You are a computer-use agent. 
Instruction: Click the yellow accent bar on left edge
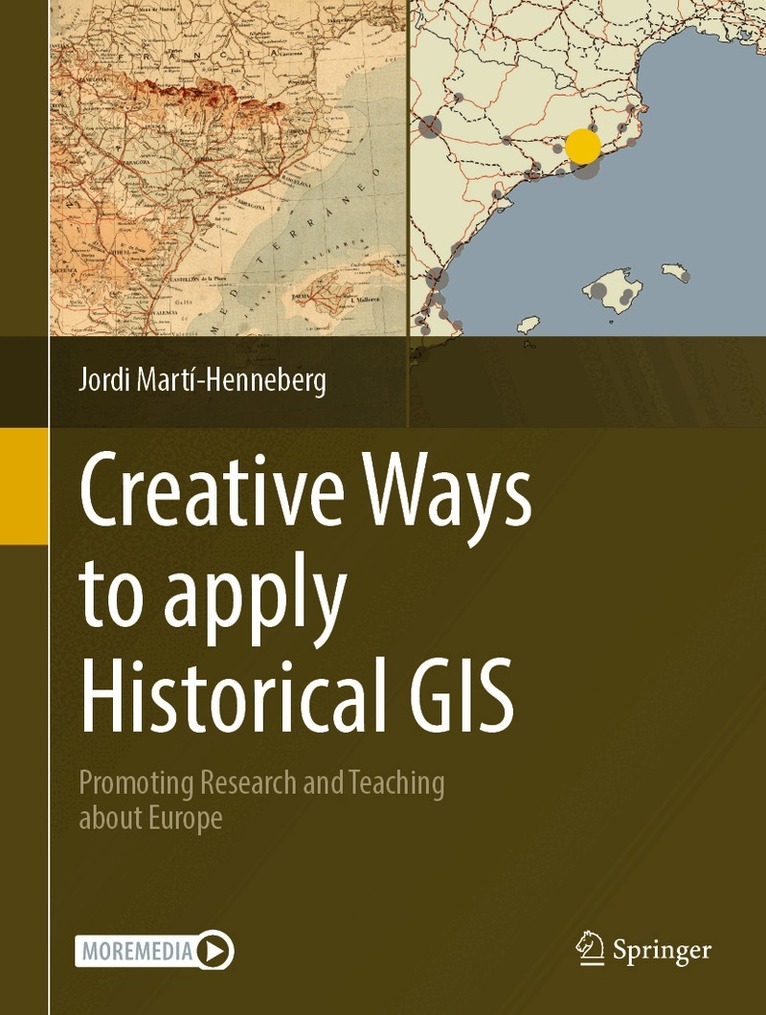(x=23, y=485)
